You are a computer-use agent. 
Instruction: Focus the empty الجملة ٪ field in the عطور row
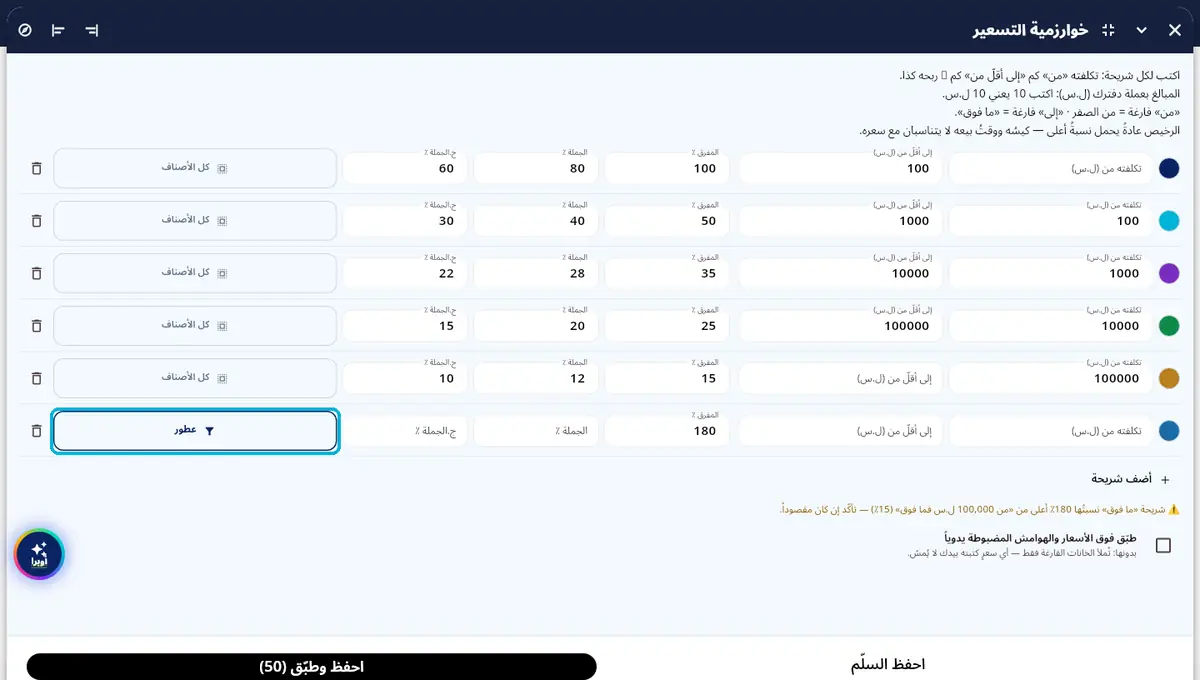(535, 431)
